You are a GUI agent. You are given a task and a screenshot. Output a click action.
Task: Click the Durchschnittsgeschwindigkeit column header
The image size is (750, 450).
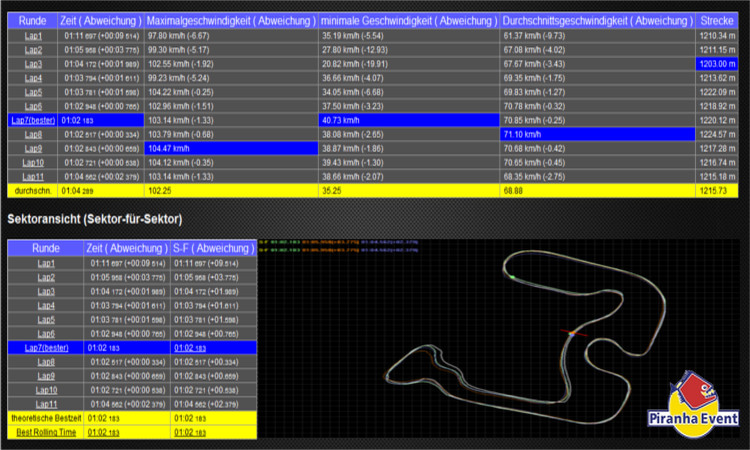click(597, 20)
